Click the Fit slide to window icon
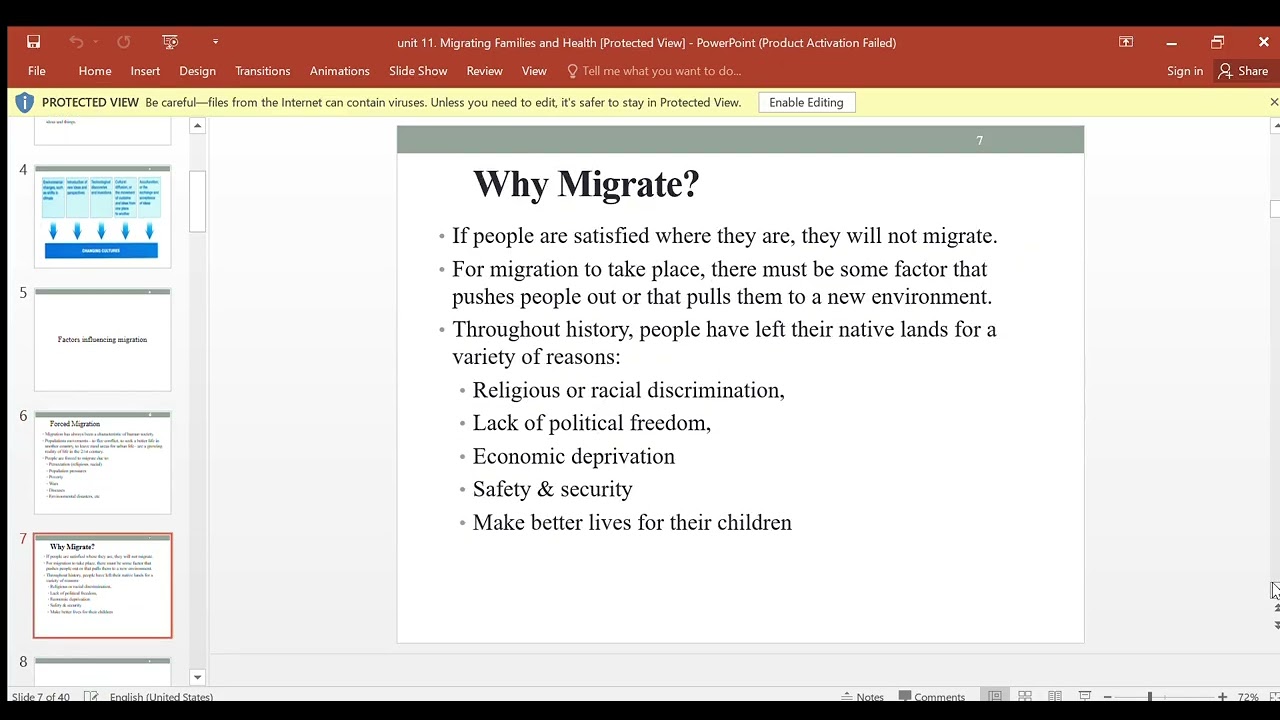Image resolution: width=1280 pixels, height=720 pixels. 1273,697
